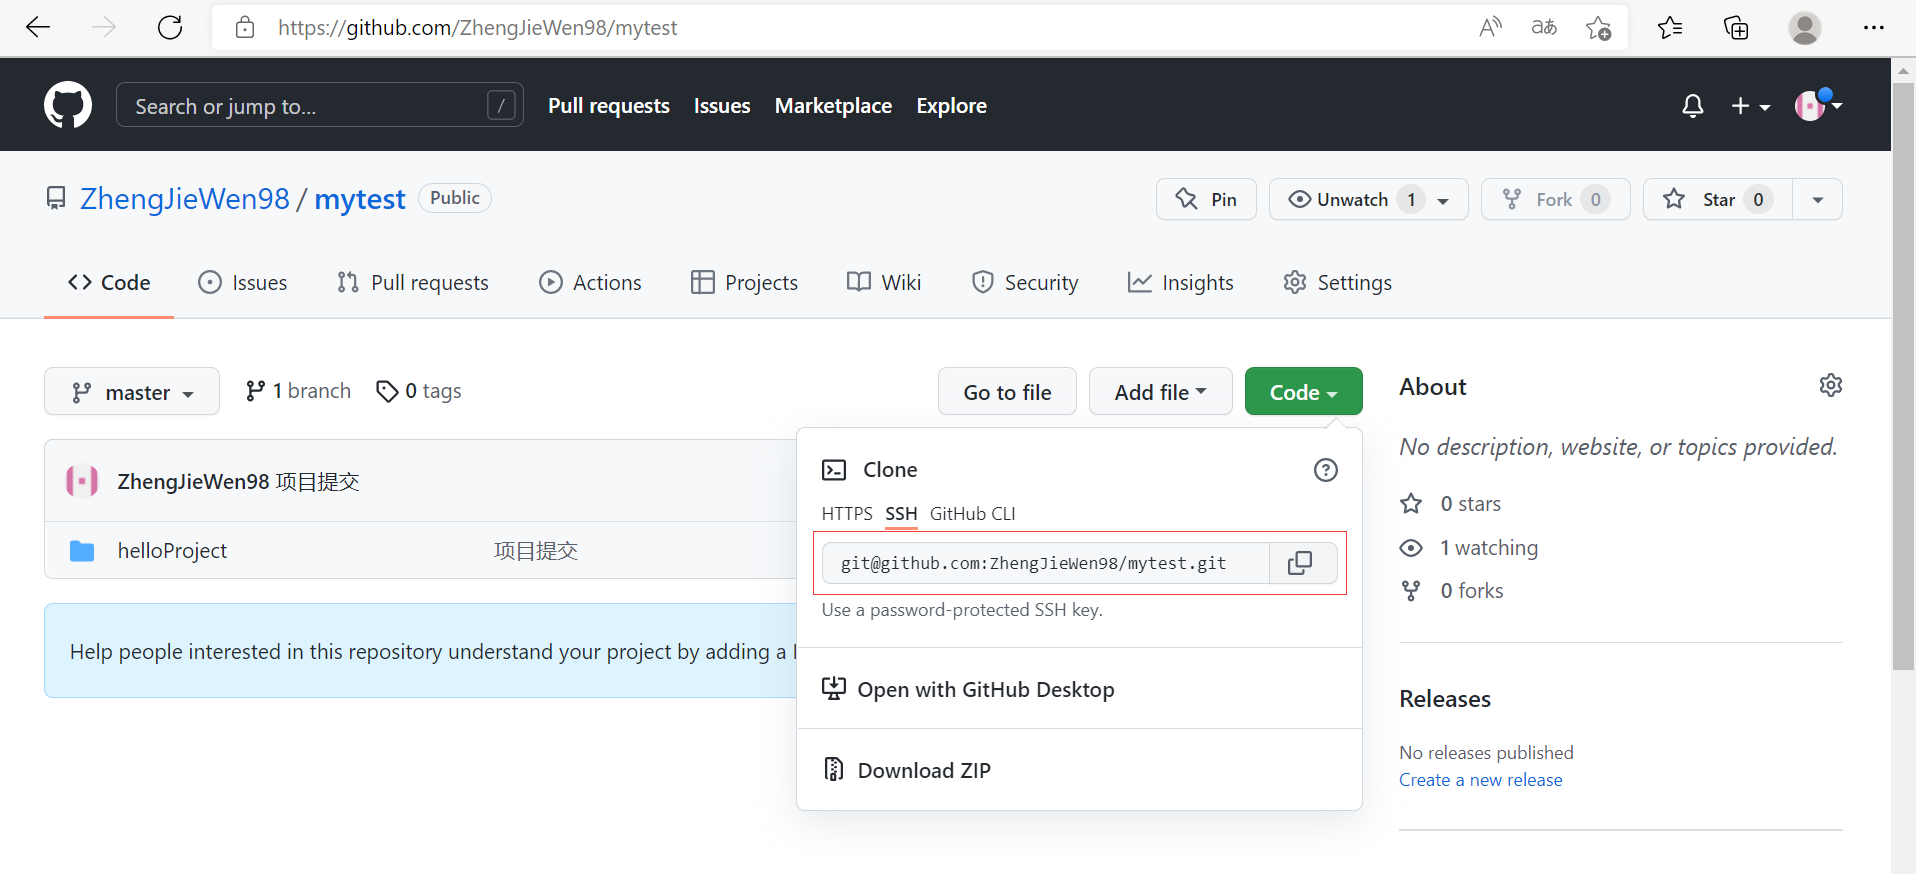
Task: Open the plus create-new menu
Action: 1750,106
